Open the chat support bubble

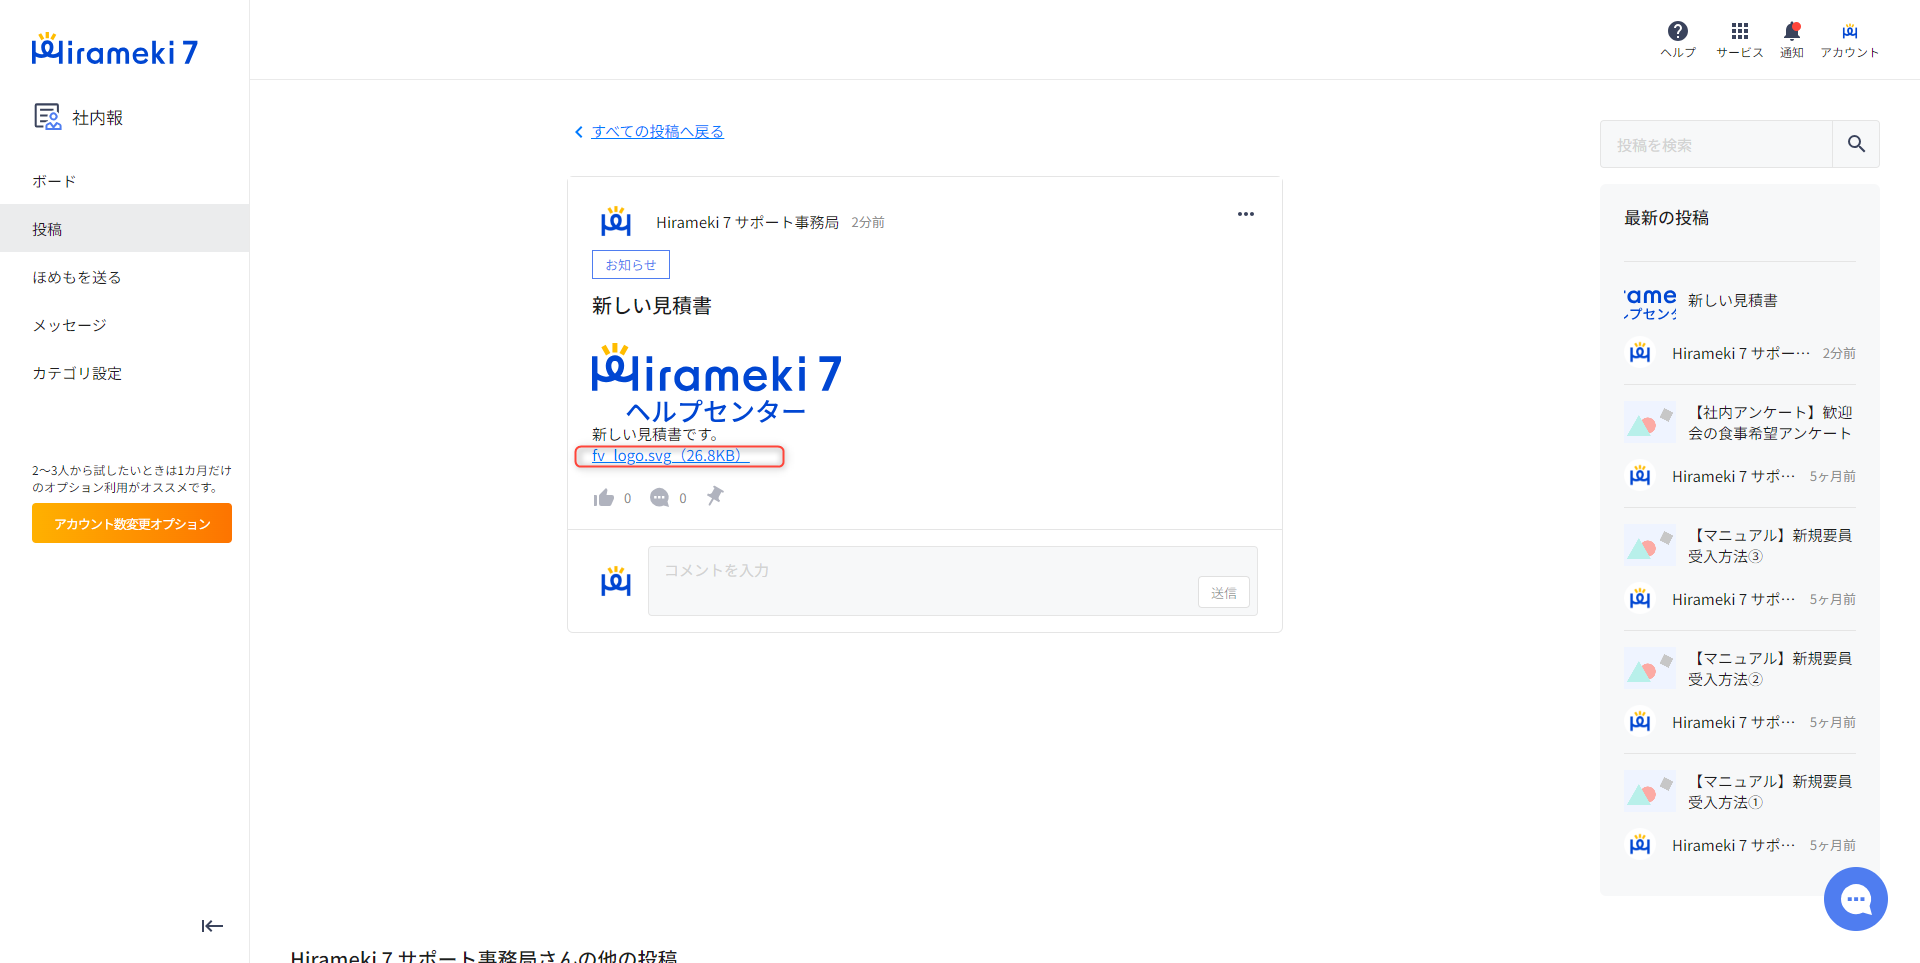click(x=1856, y=899)
